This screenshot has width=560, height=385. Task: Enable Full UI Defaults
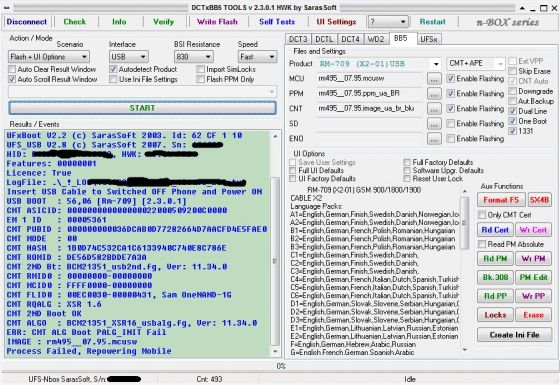pos(293,170)
